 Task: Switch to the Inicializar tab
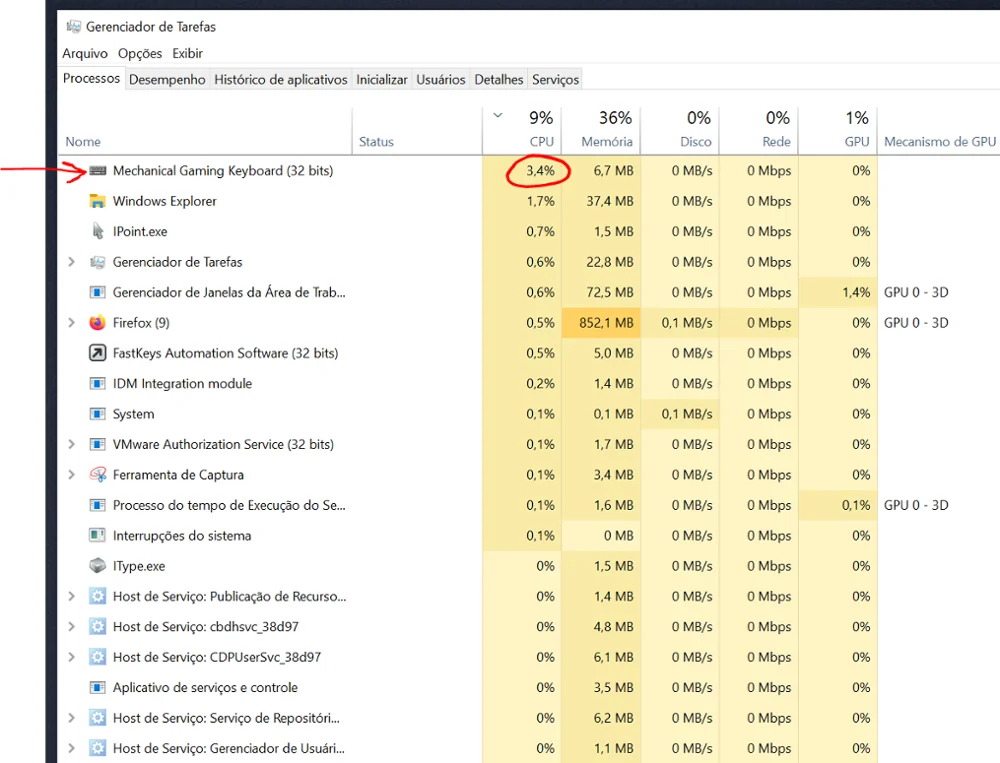coord(381,80)
